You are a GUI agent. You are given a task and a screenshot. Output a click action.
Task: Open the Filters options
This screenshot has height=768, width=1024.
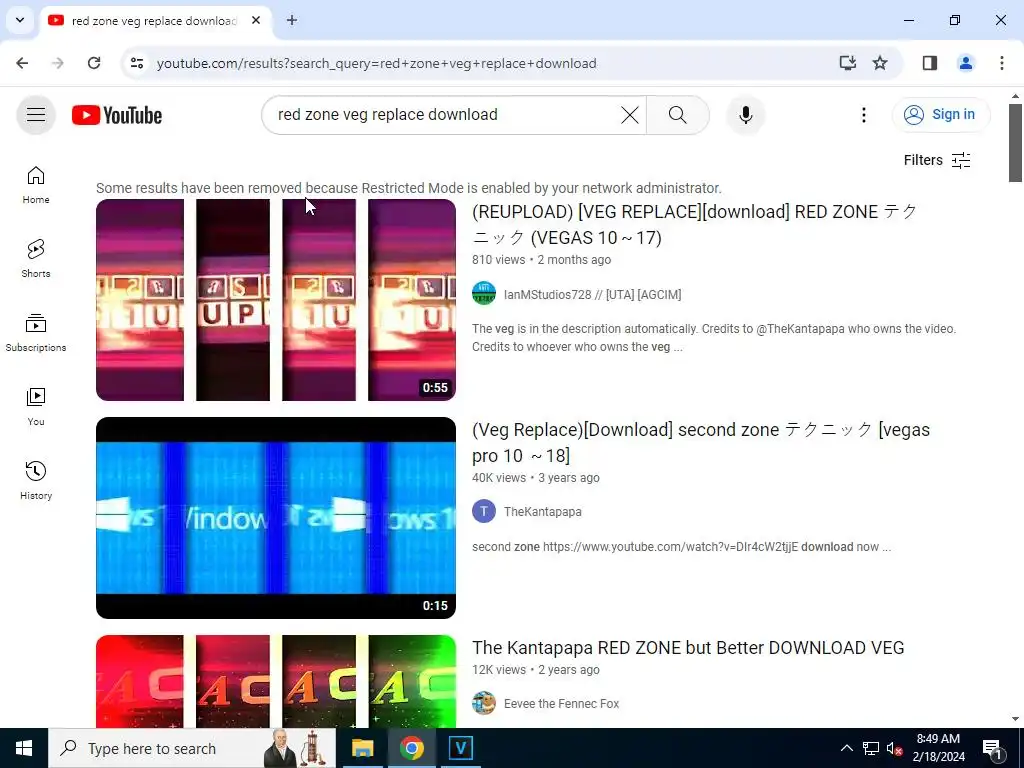coord(937,160)
